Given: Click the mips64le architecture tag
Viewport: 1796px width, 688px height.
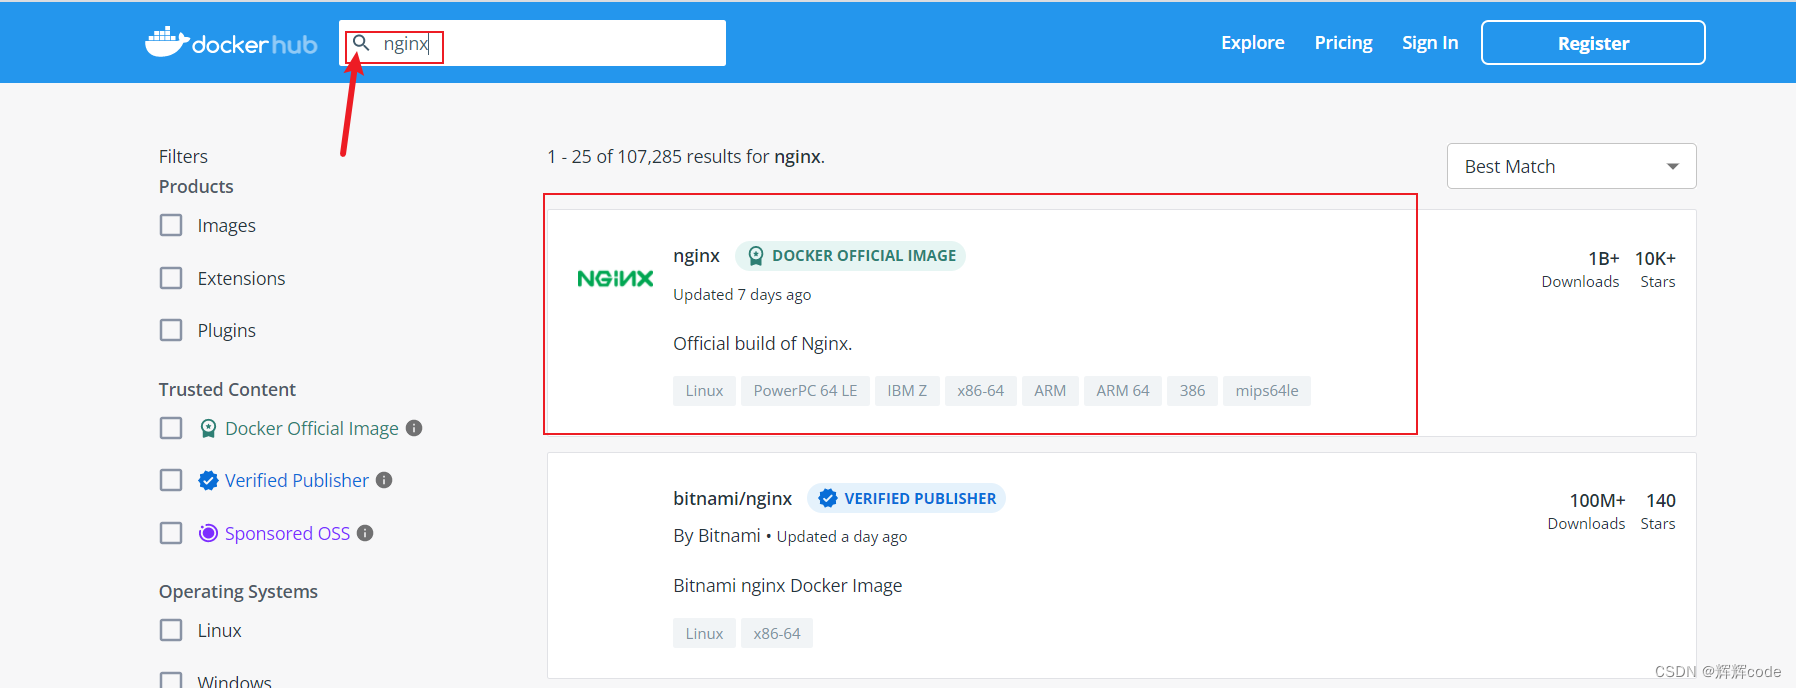Looking at the screenshot, I should (x=1267, y=391).
